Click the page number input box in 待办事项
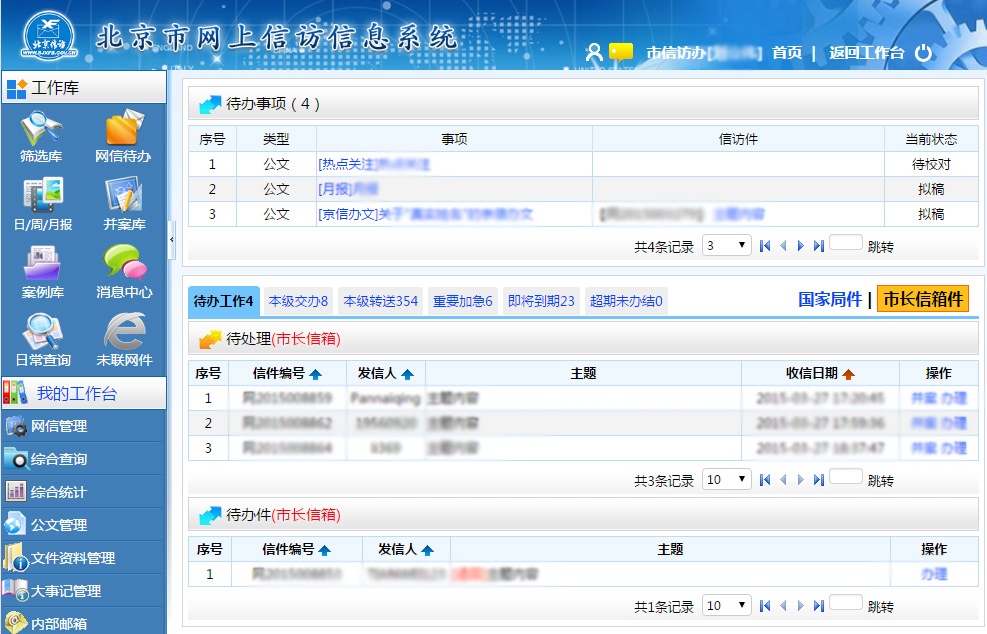This screenshot has width=987, height=634. coord(845,242)
